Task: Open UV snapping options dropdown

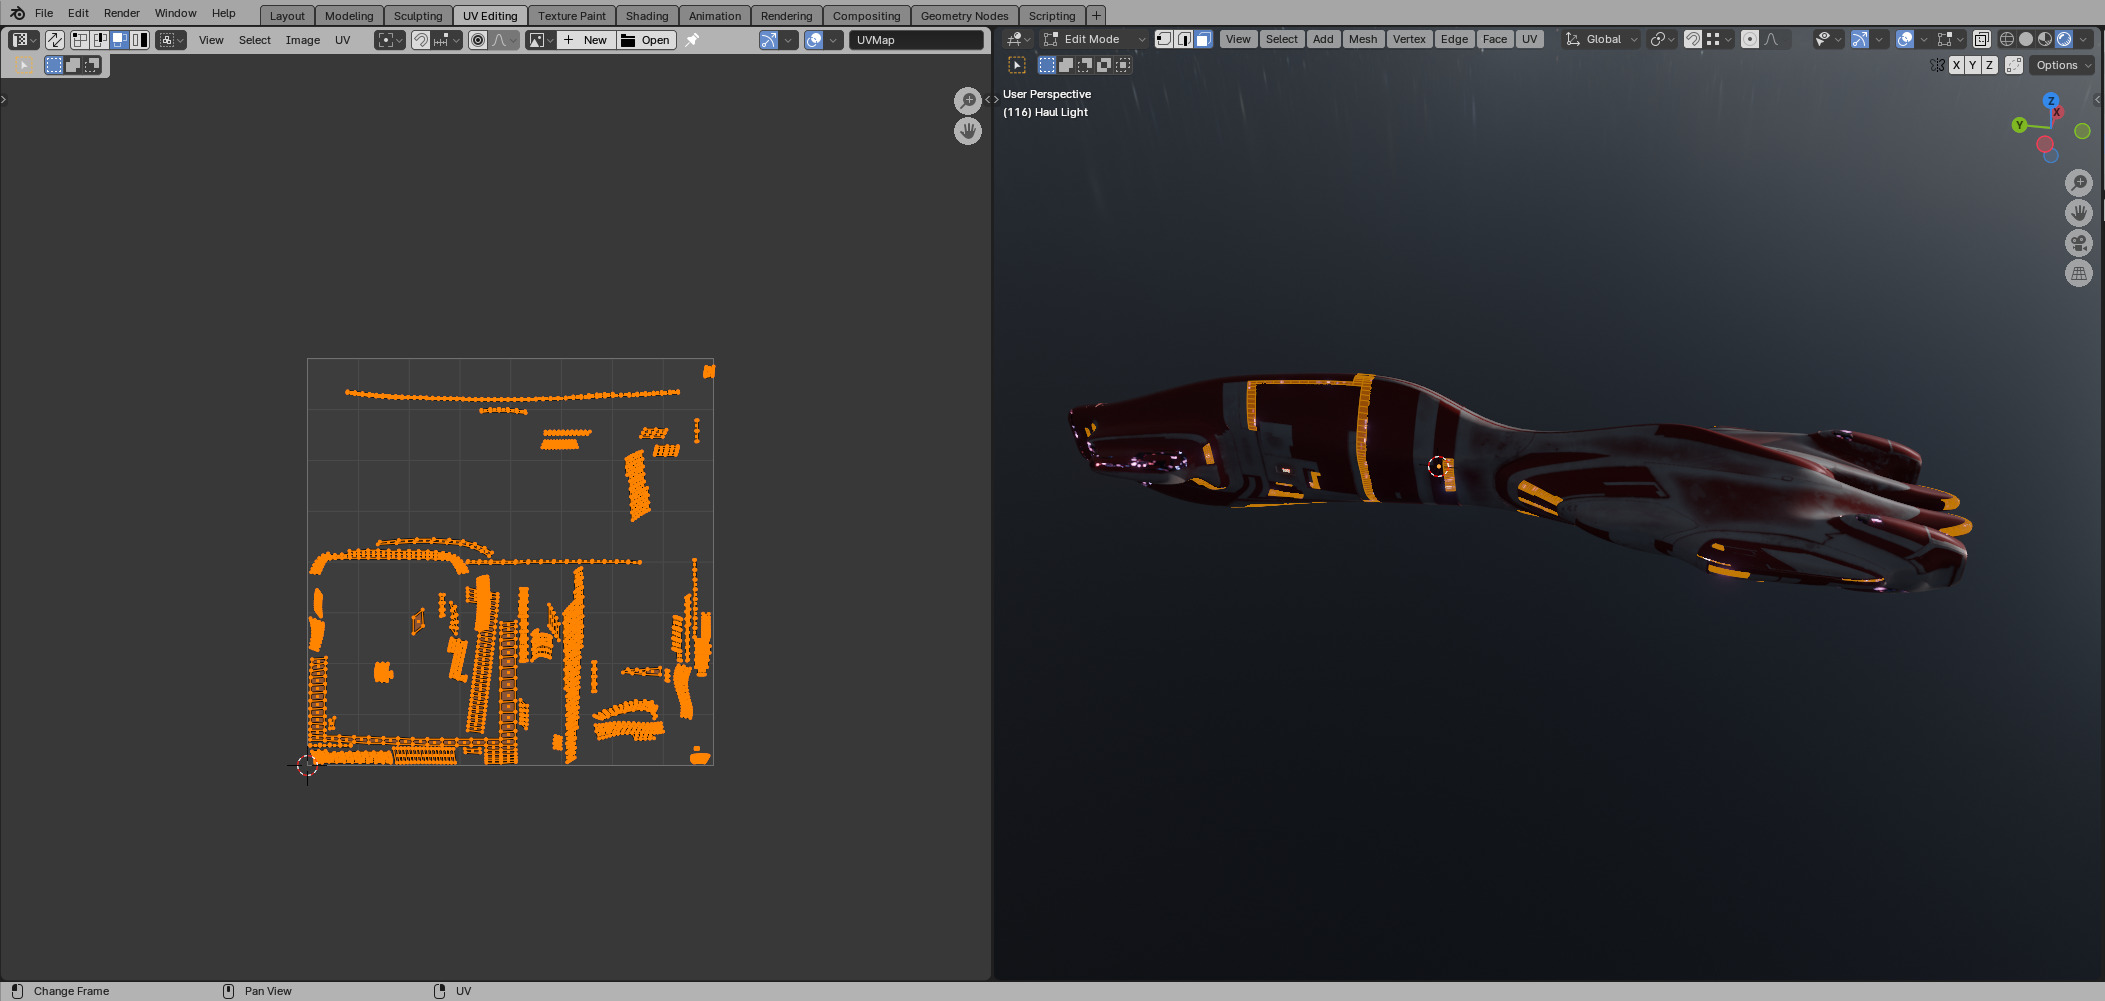Action: 447,40
